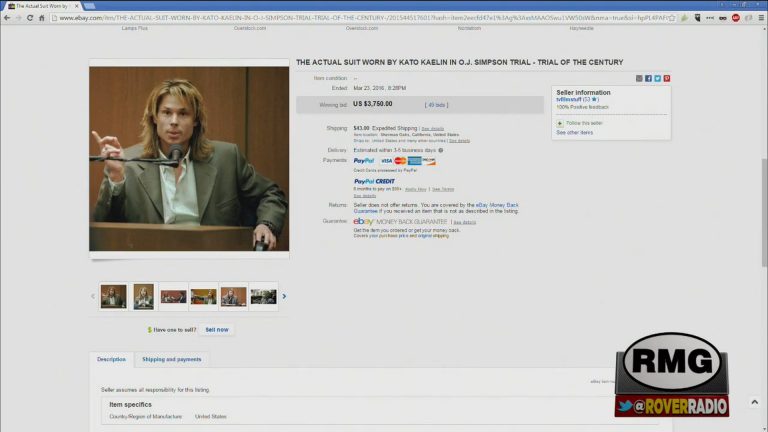
Task: Open seller tvfilmstuff profile link
Action: tap(568, 99)
